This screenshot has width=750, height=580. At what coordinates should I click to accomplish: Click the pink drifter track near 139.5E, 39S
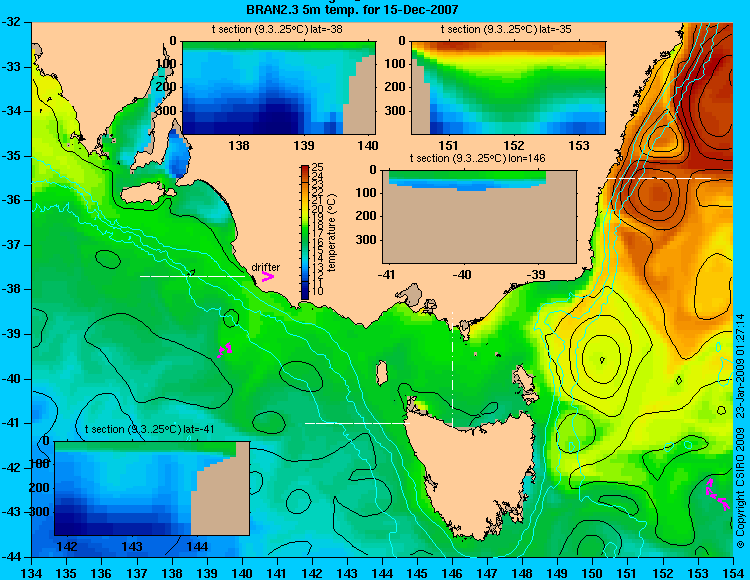coord(225,350)
